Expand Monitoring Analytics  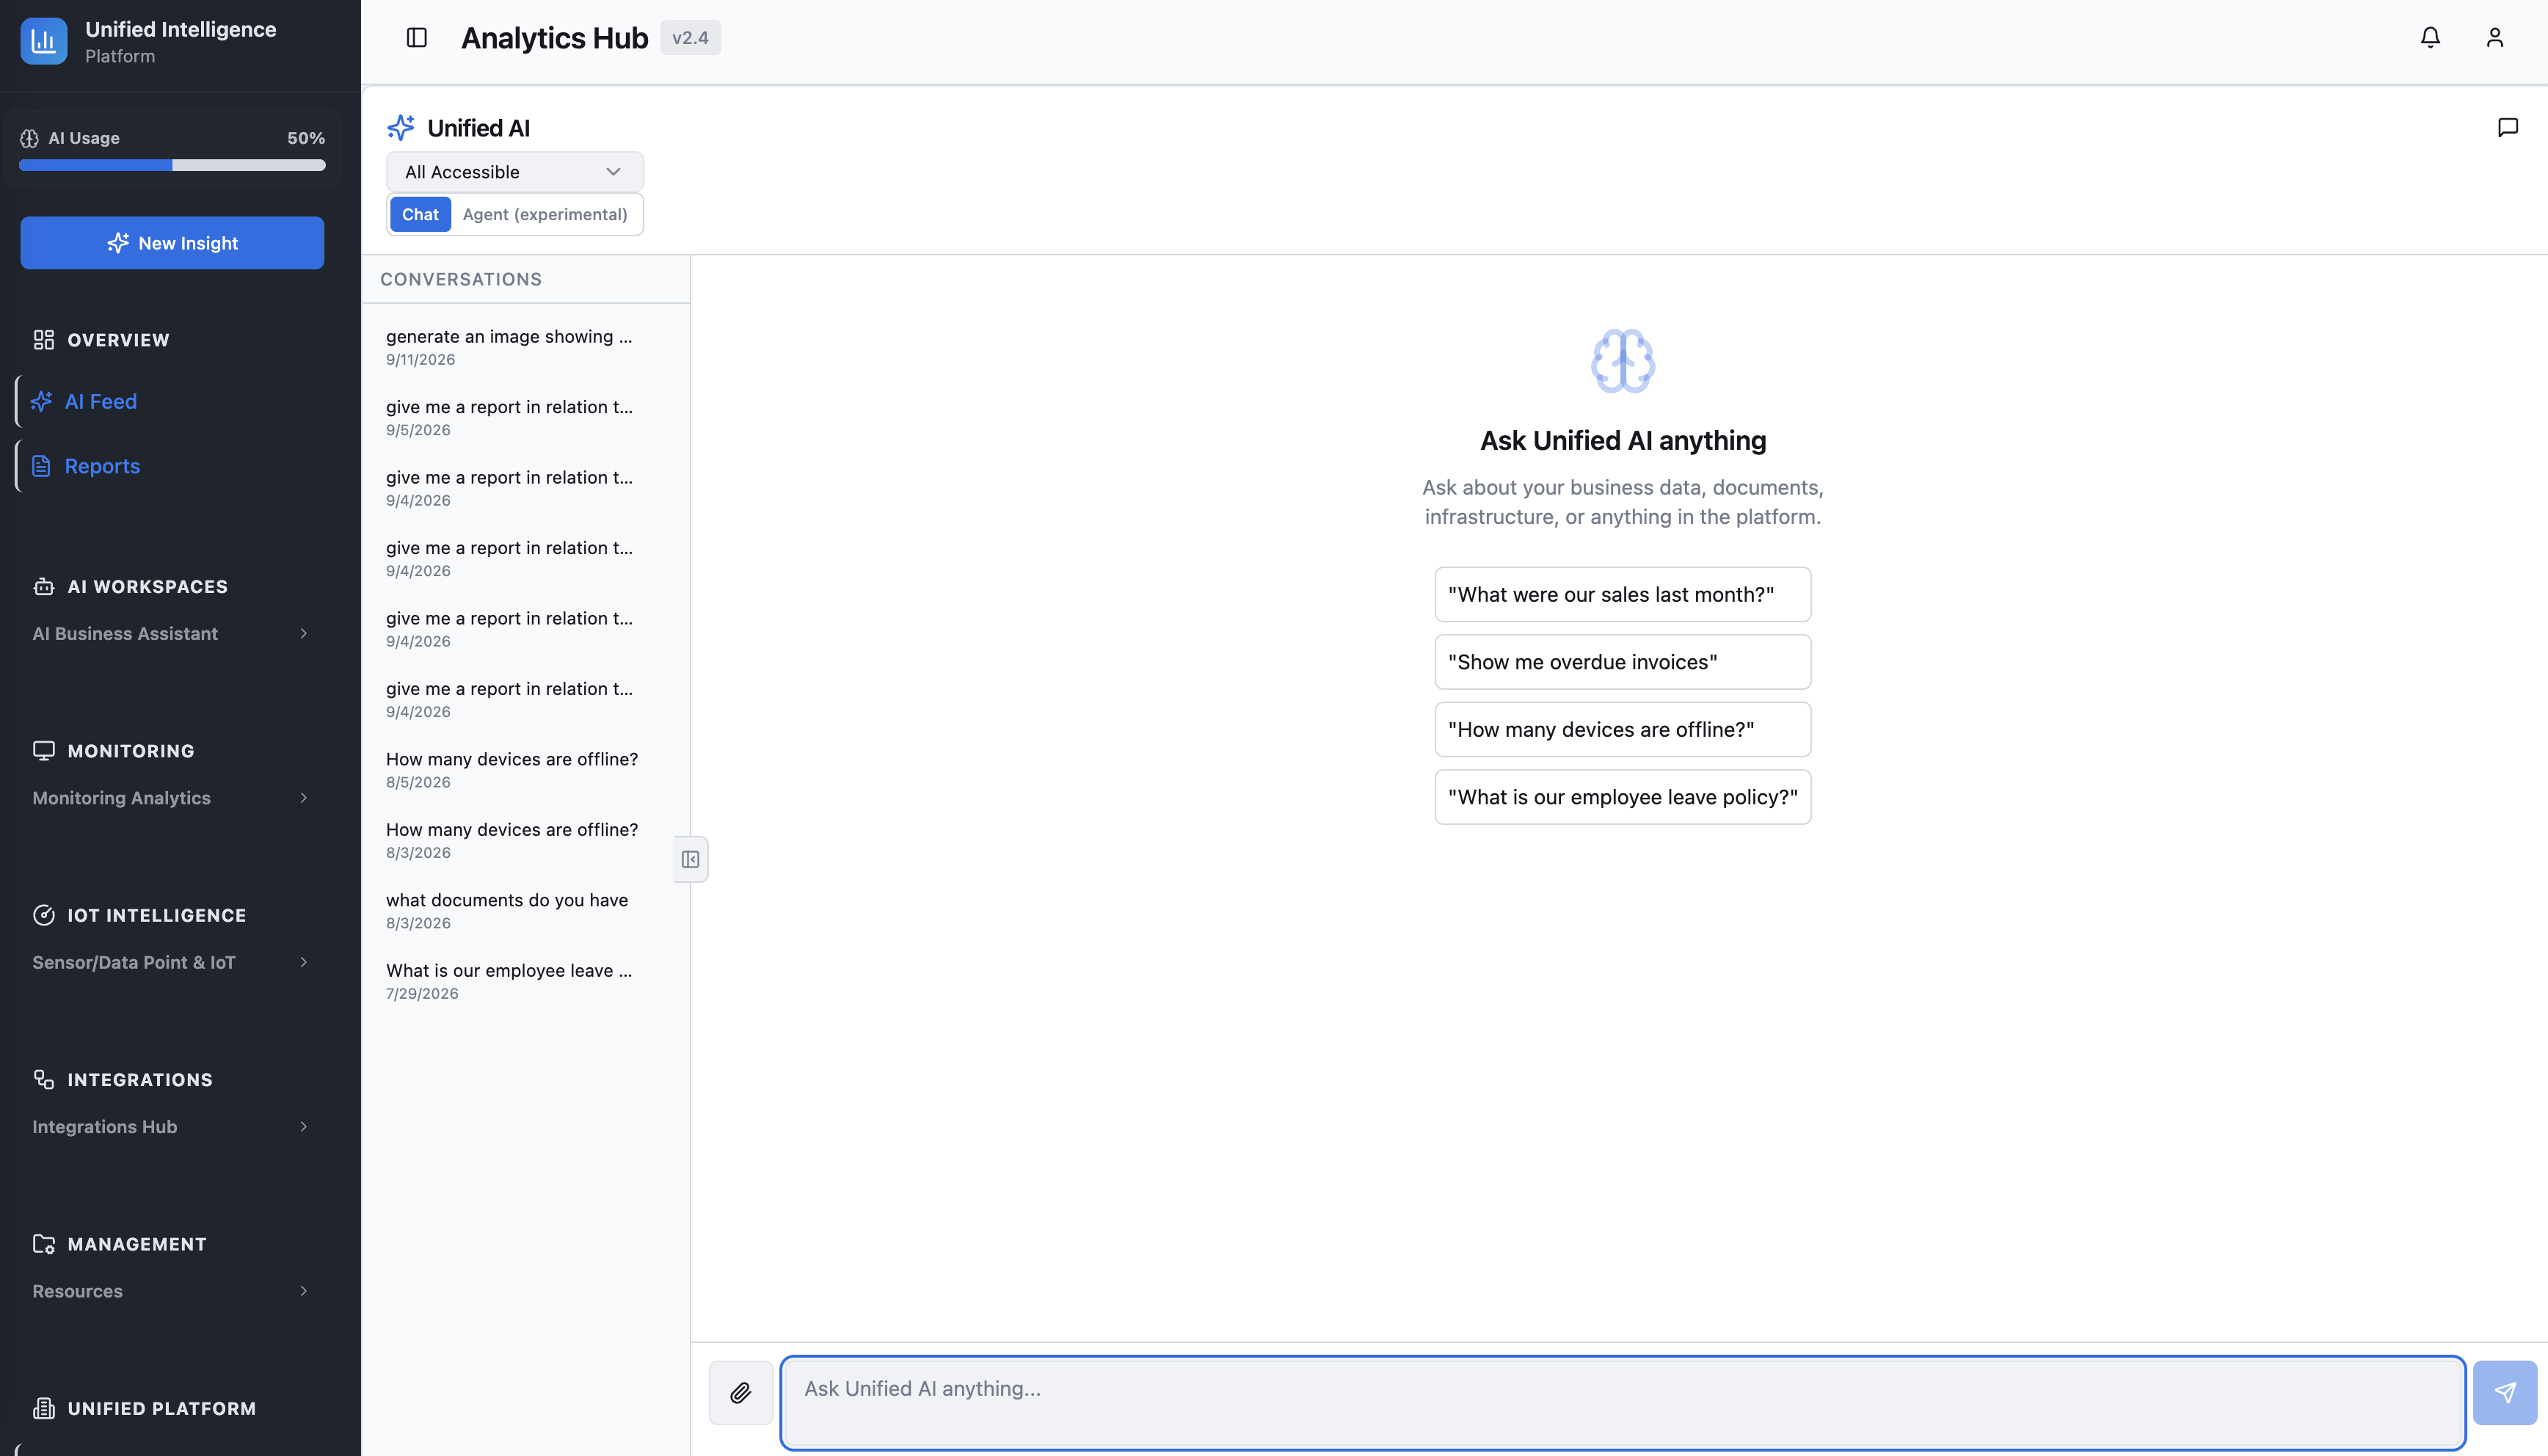172,798
